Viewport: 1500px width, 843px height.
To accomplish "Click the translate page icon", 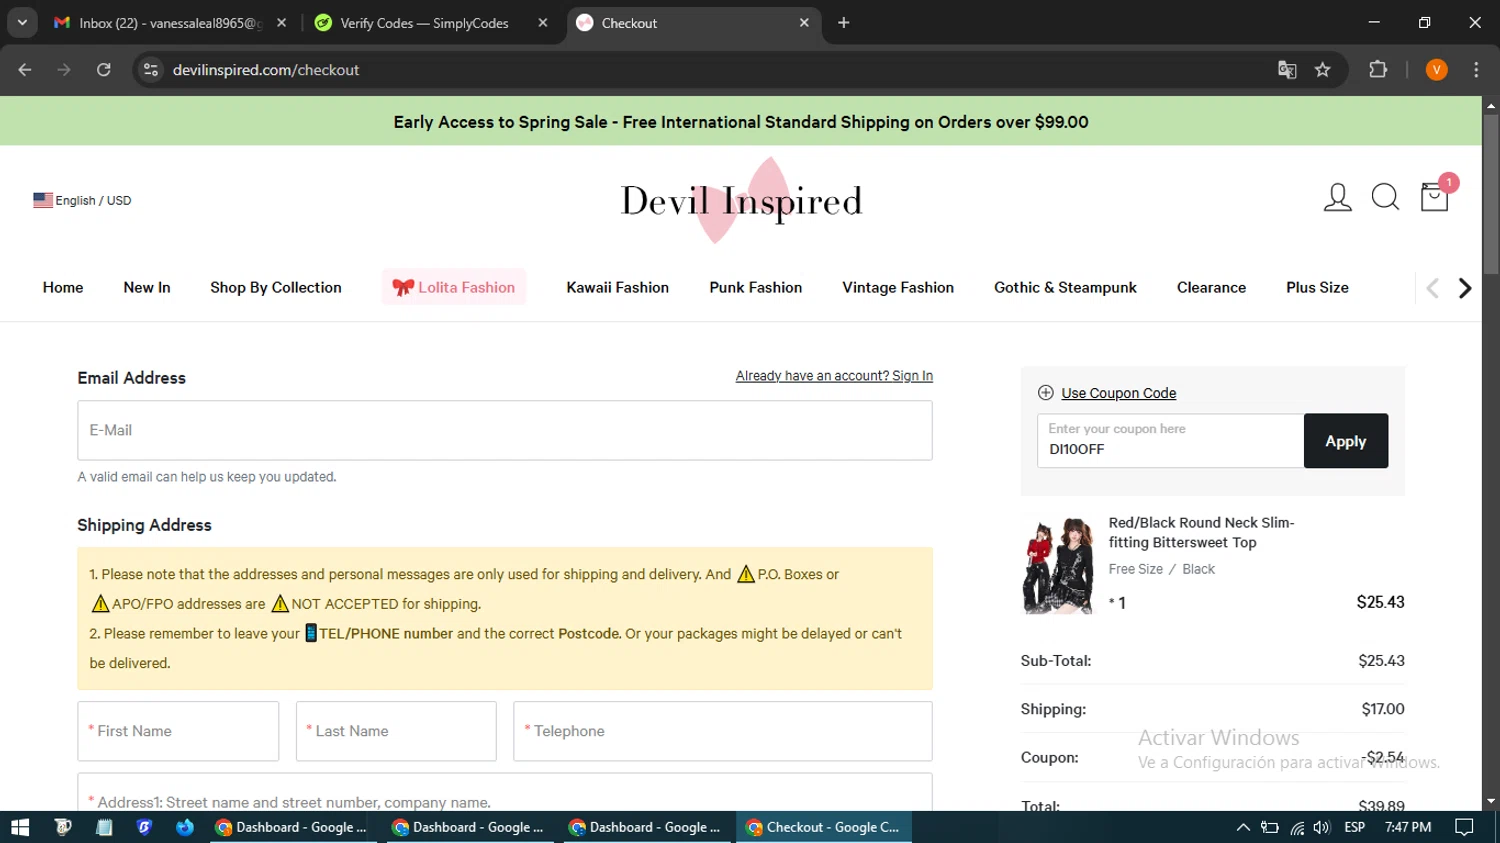I will pos(1287,70).
